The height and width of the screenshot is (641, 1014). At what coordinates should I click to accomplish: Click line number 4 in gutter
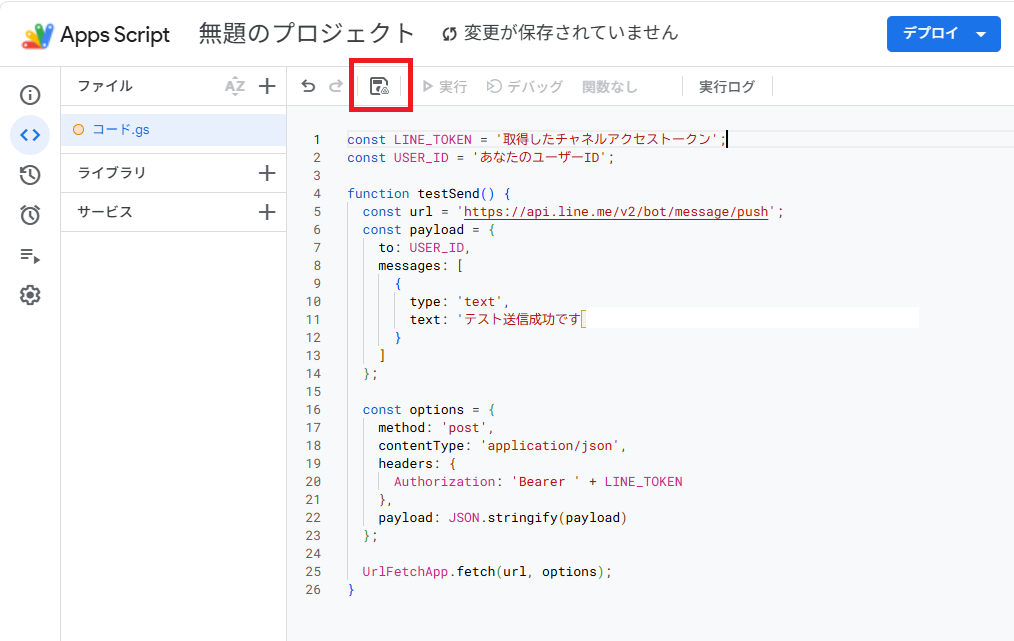[x=317, y=193]
